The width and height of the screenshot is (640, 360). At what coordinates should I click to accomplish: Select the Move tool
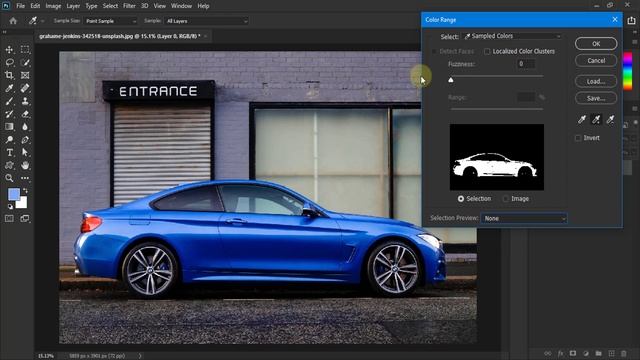point(9,50)
